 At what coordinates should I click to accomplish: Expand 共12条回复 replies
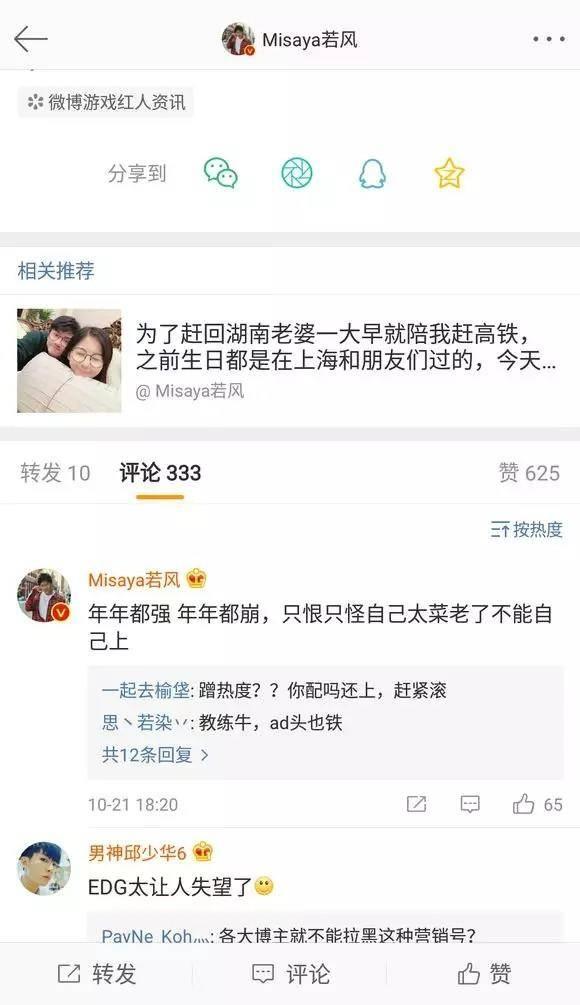click(x=155, y=755)
